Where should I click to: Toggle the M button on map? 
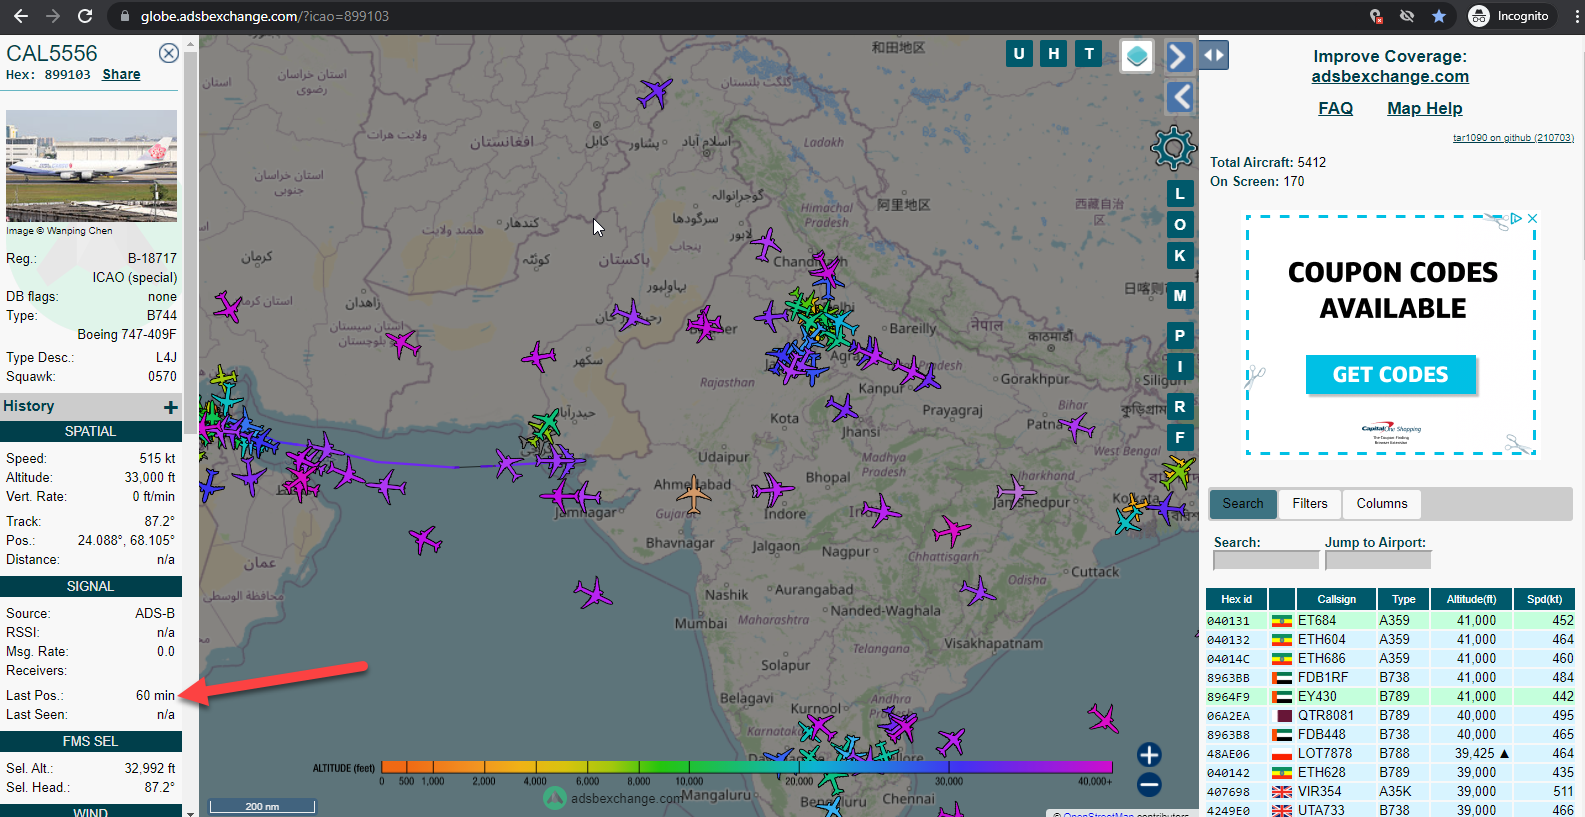[x=1180, y=296]
